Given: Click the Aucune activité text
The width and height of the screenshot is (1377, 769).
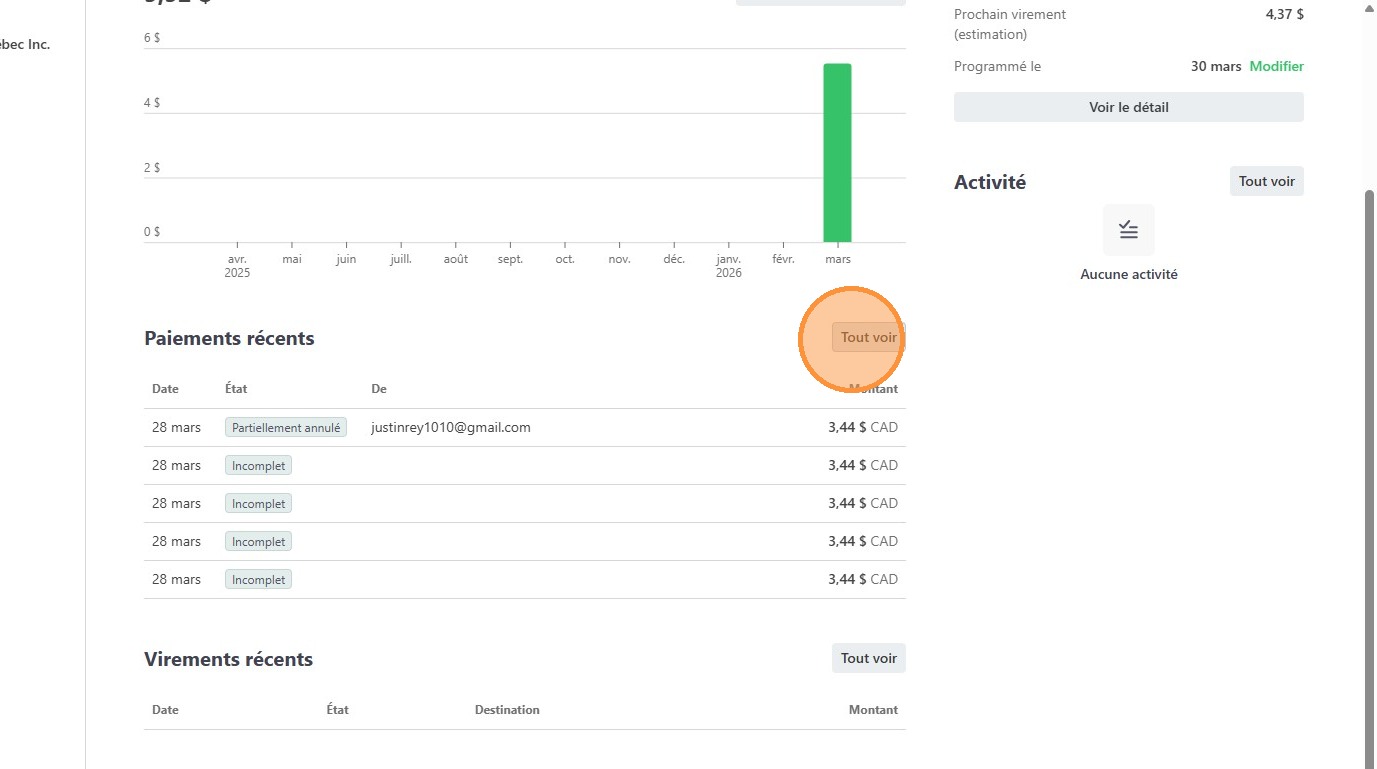Looking at the screenshot, I should tap(1128, 274).
